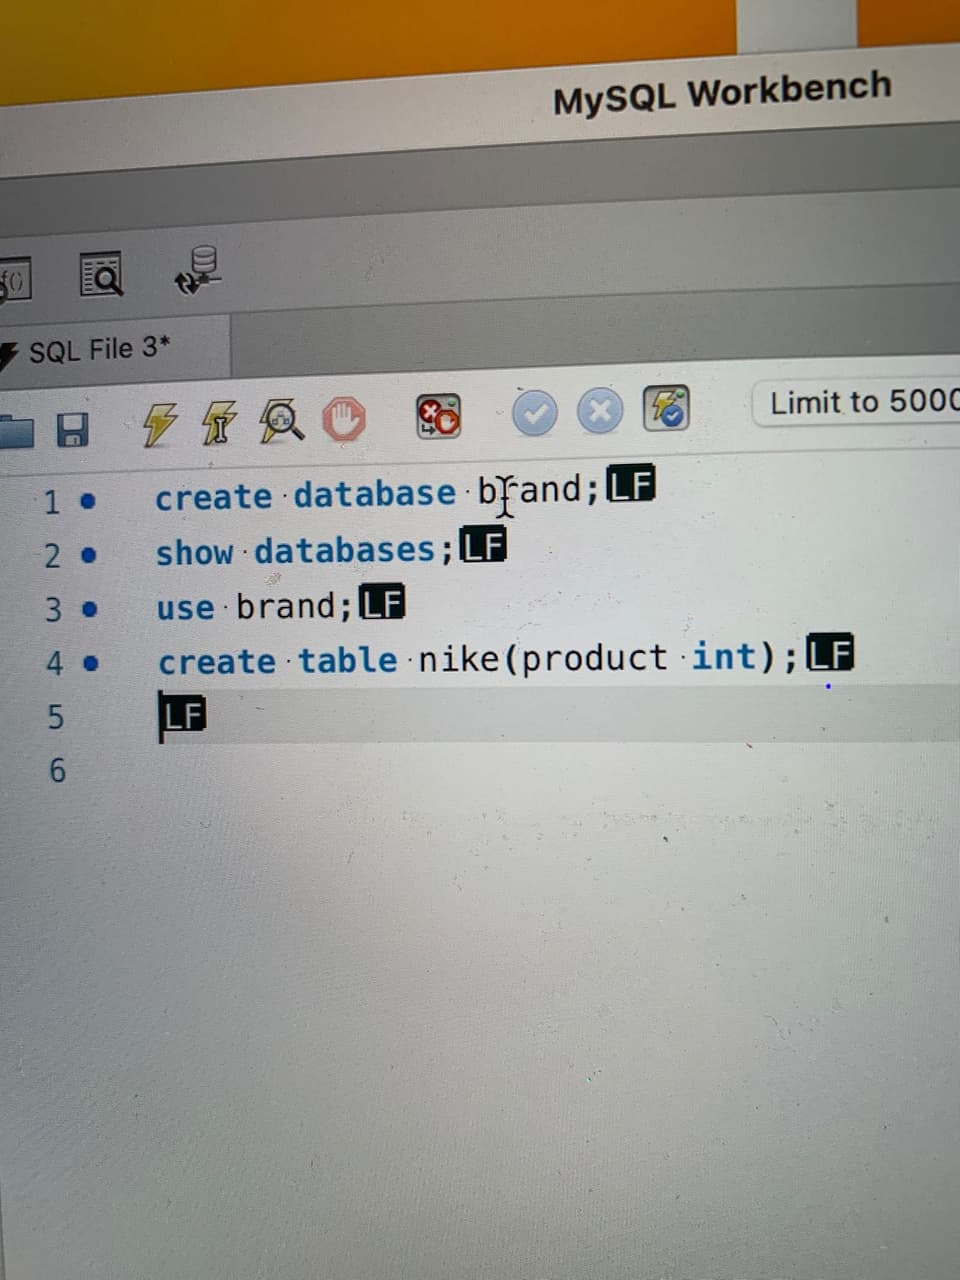This screenshot has height=1280, width=960.
Task: Click line 1 statement marker dot
Action: (88, 500)
